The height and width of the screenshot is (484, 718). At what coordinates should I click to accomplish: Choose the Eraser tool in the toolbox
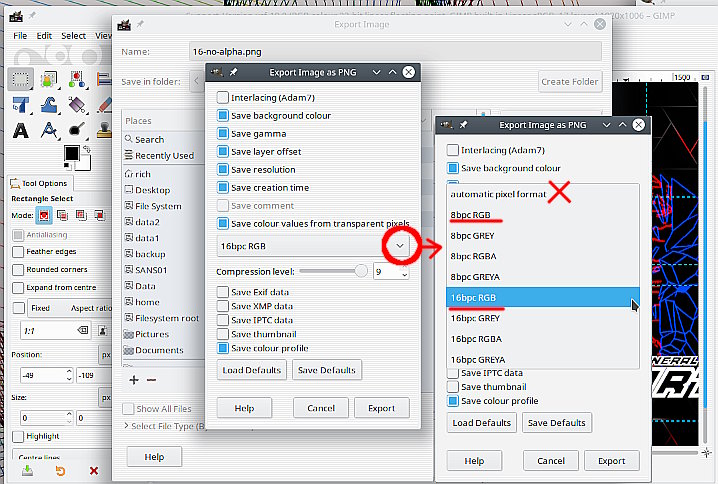[x=105, y=105]
